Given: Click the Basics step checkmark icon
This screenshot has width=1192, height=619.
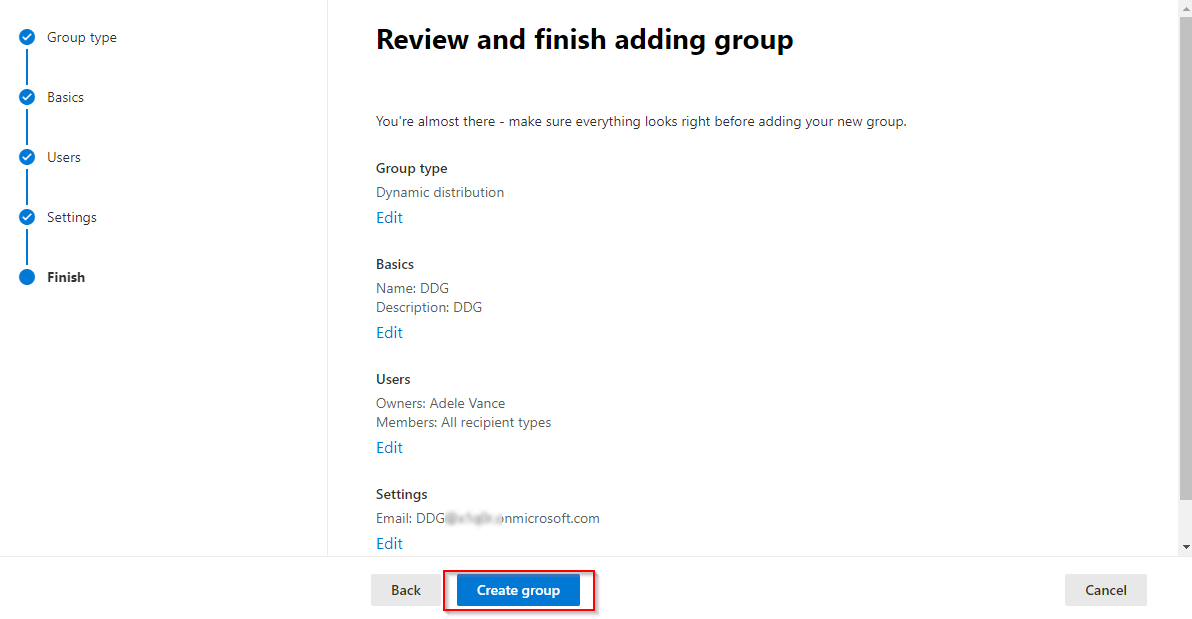Looking at the screenshot, I should 27,98.
